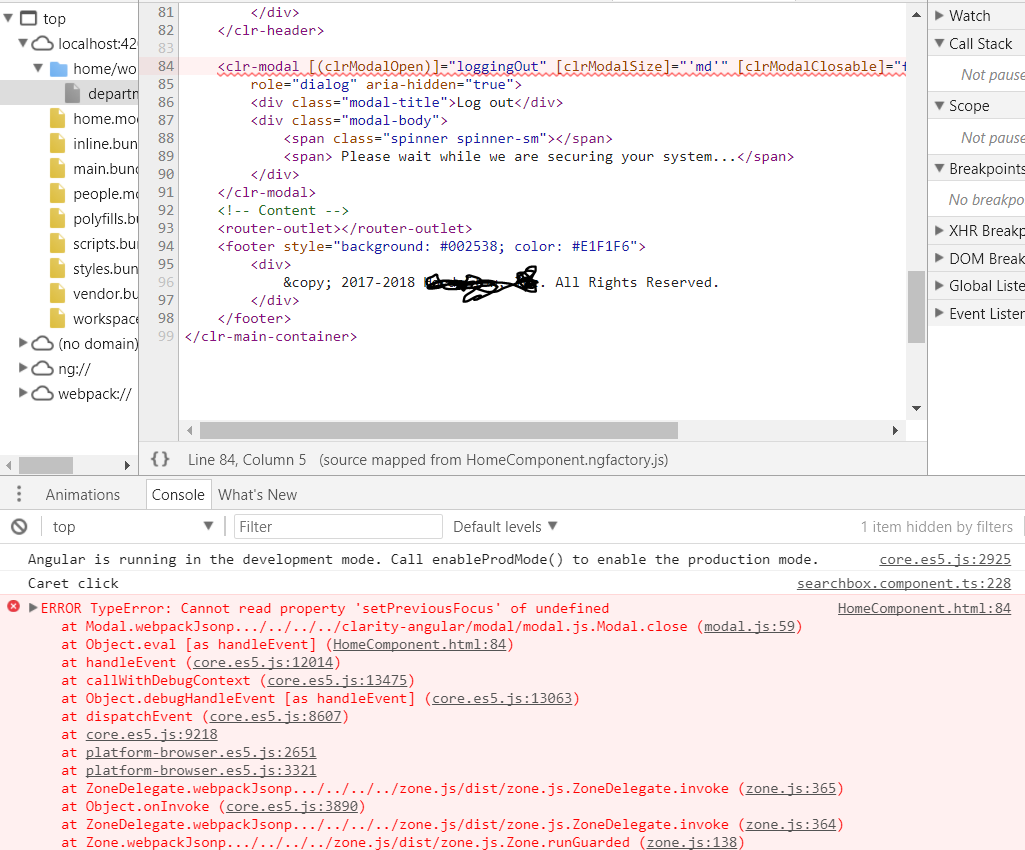Open searchbox.component.ts:228 source link
Screen dimensions: 1025x850
(x=903, y=583)
